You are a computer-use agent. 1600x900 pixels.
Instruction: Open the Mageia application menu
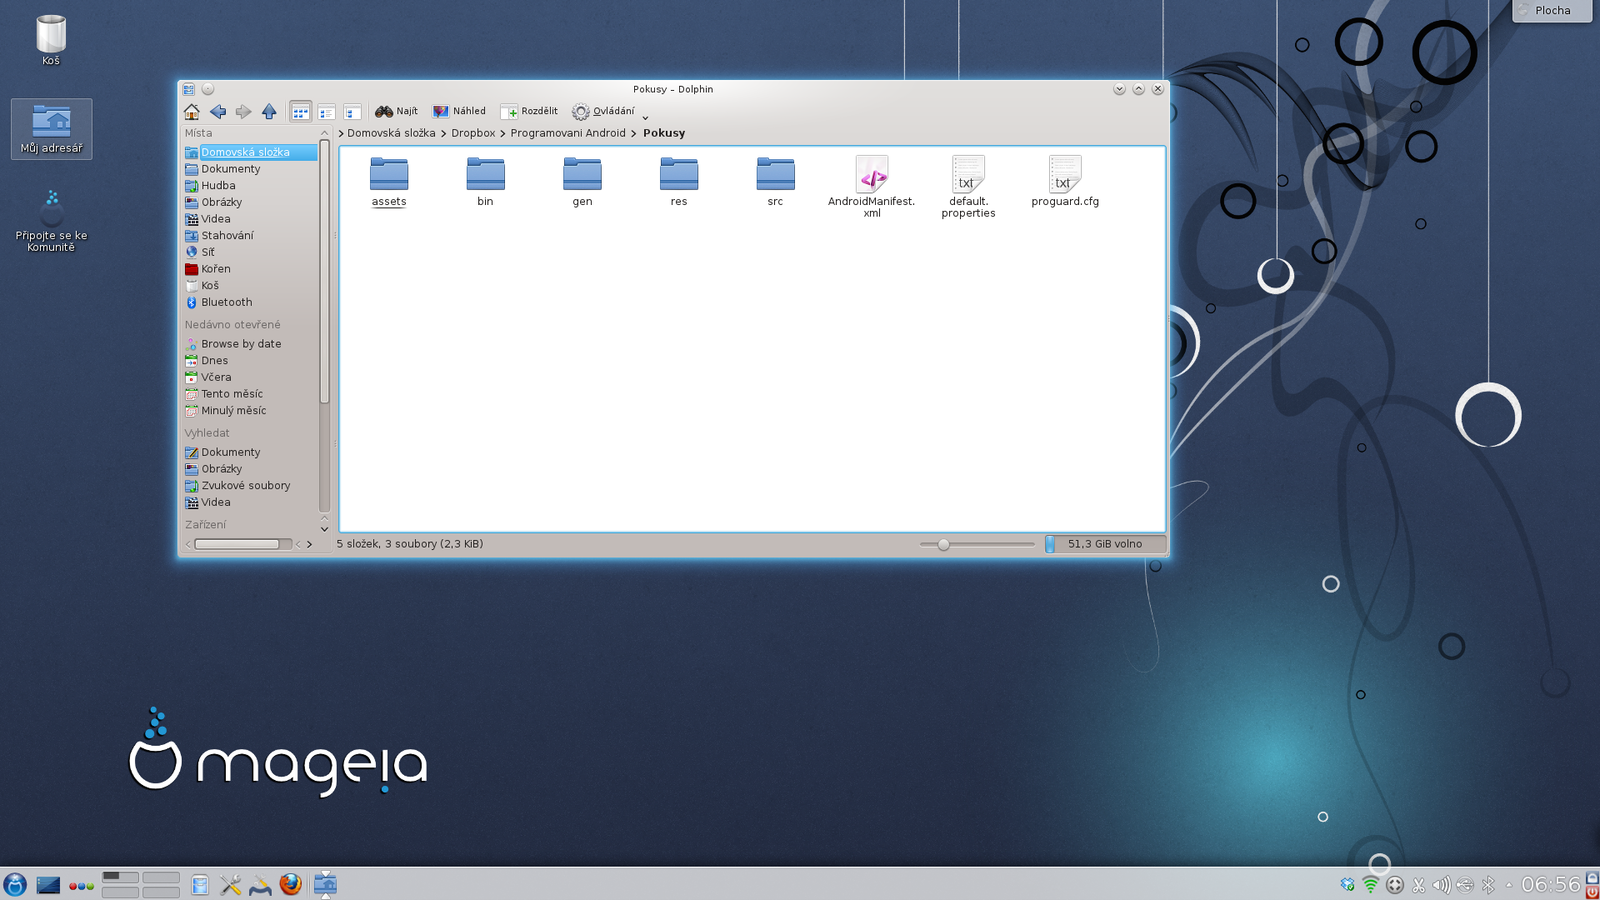(16, 884)
